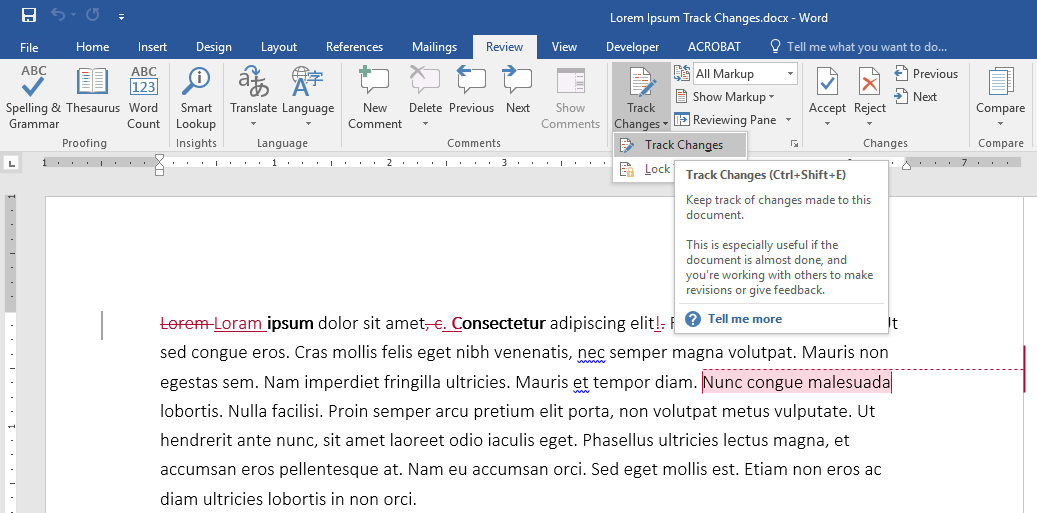Image resolution: width=1037 pixels, height=513 pixels.
Task: Open Tracking options dialog launcher
Action: tap(794, 143)
